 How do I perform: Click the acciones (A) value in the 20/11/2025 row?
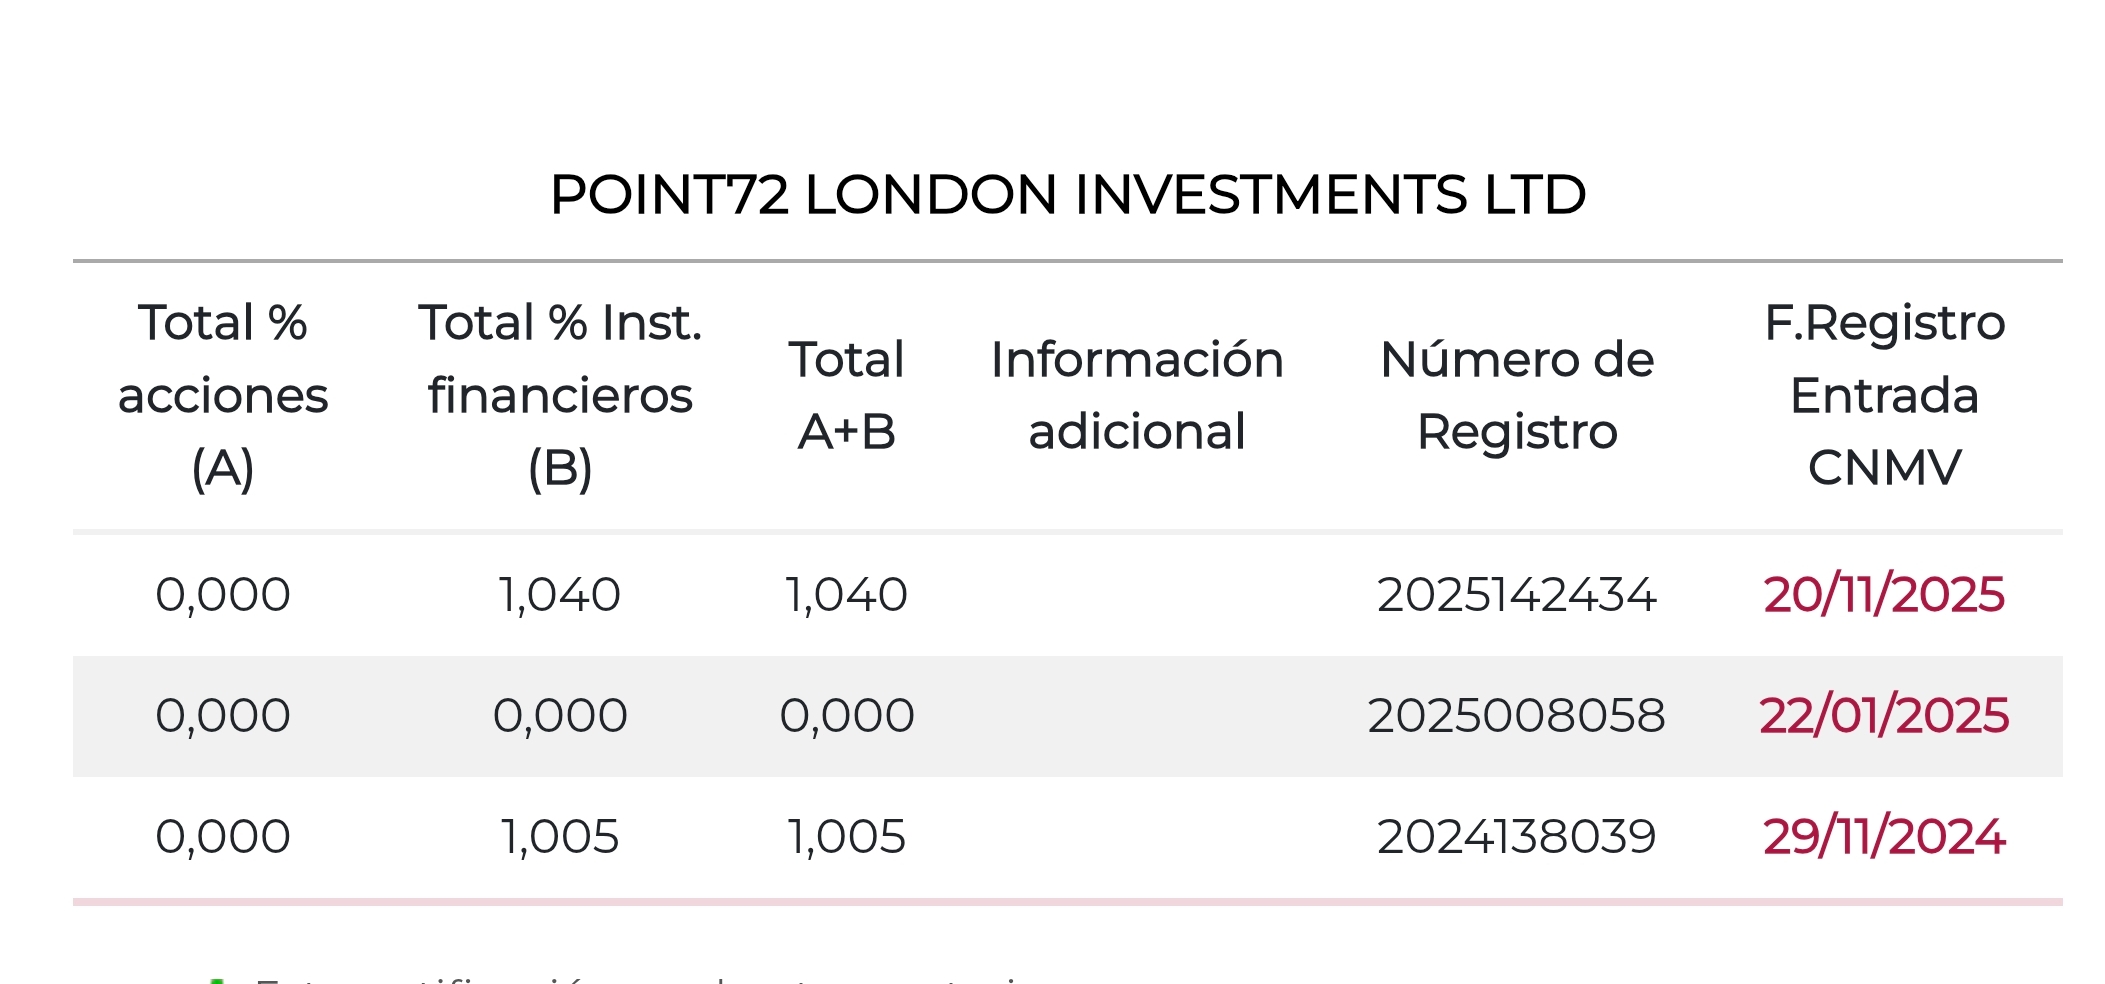click(223, 595)
